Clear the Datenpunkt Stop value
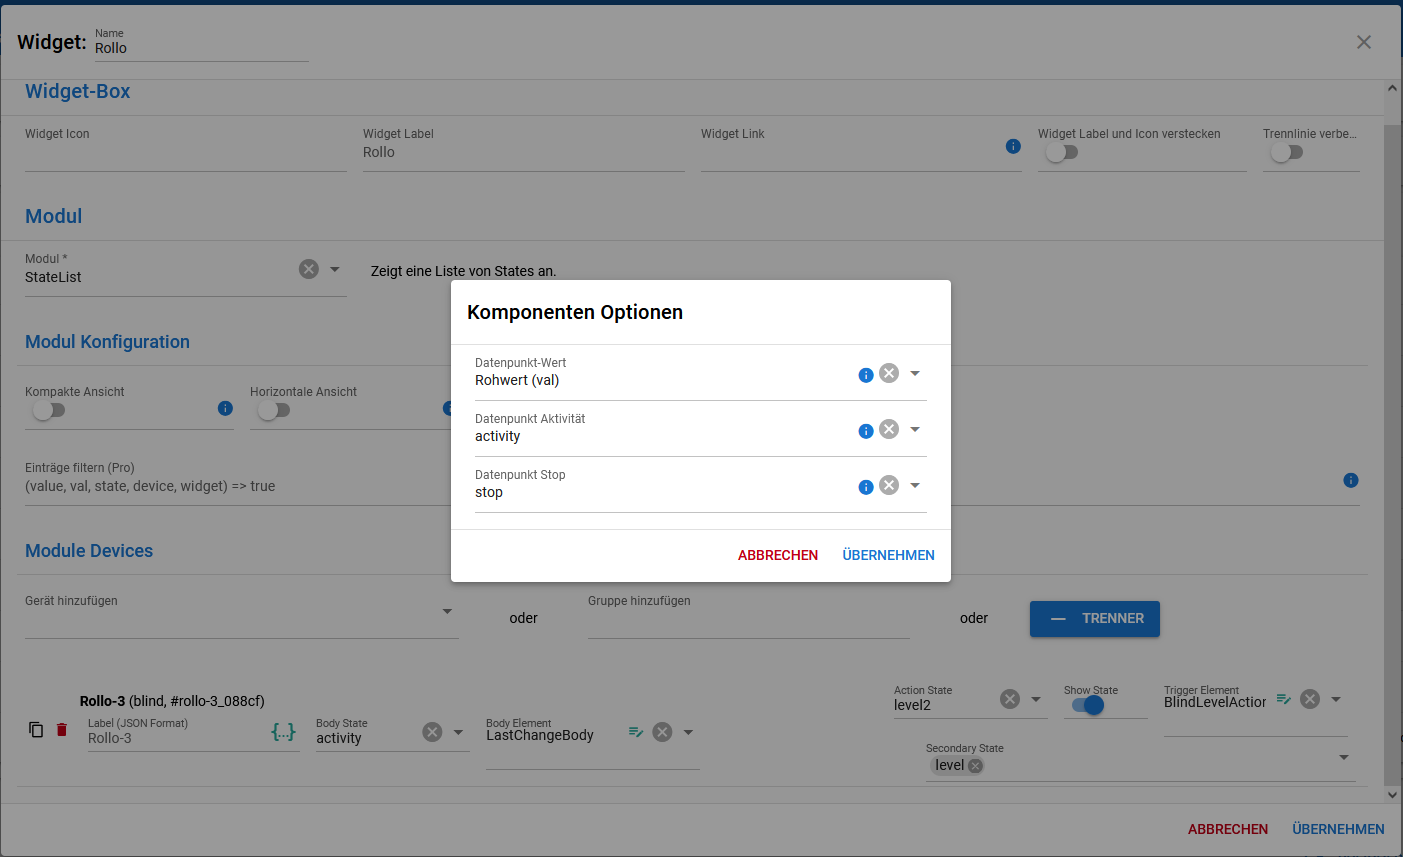The width and height of the screenshot is (1403, 857). [889, 485]
